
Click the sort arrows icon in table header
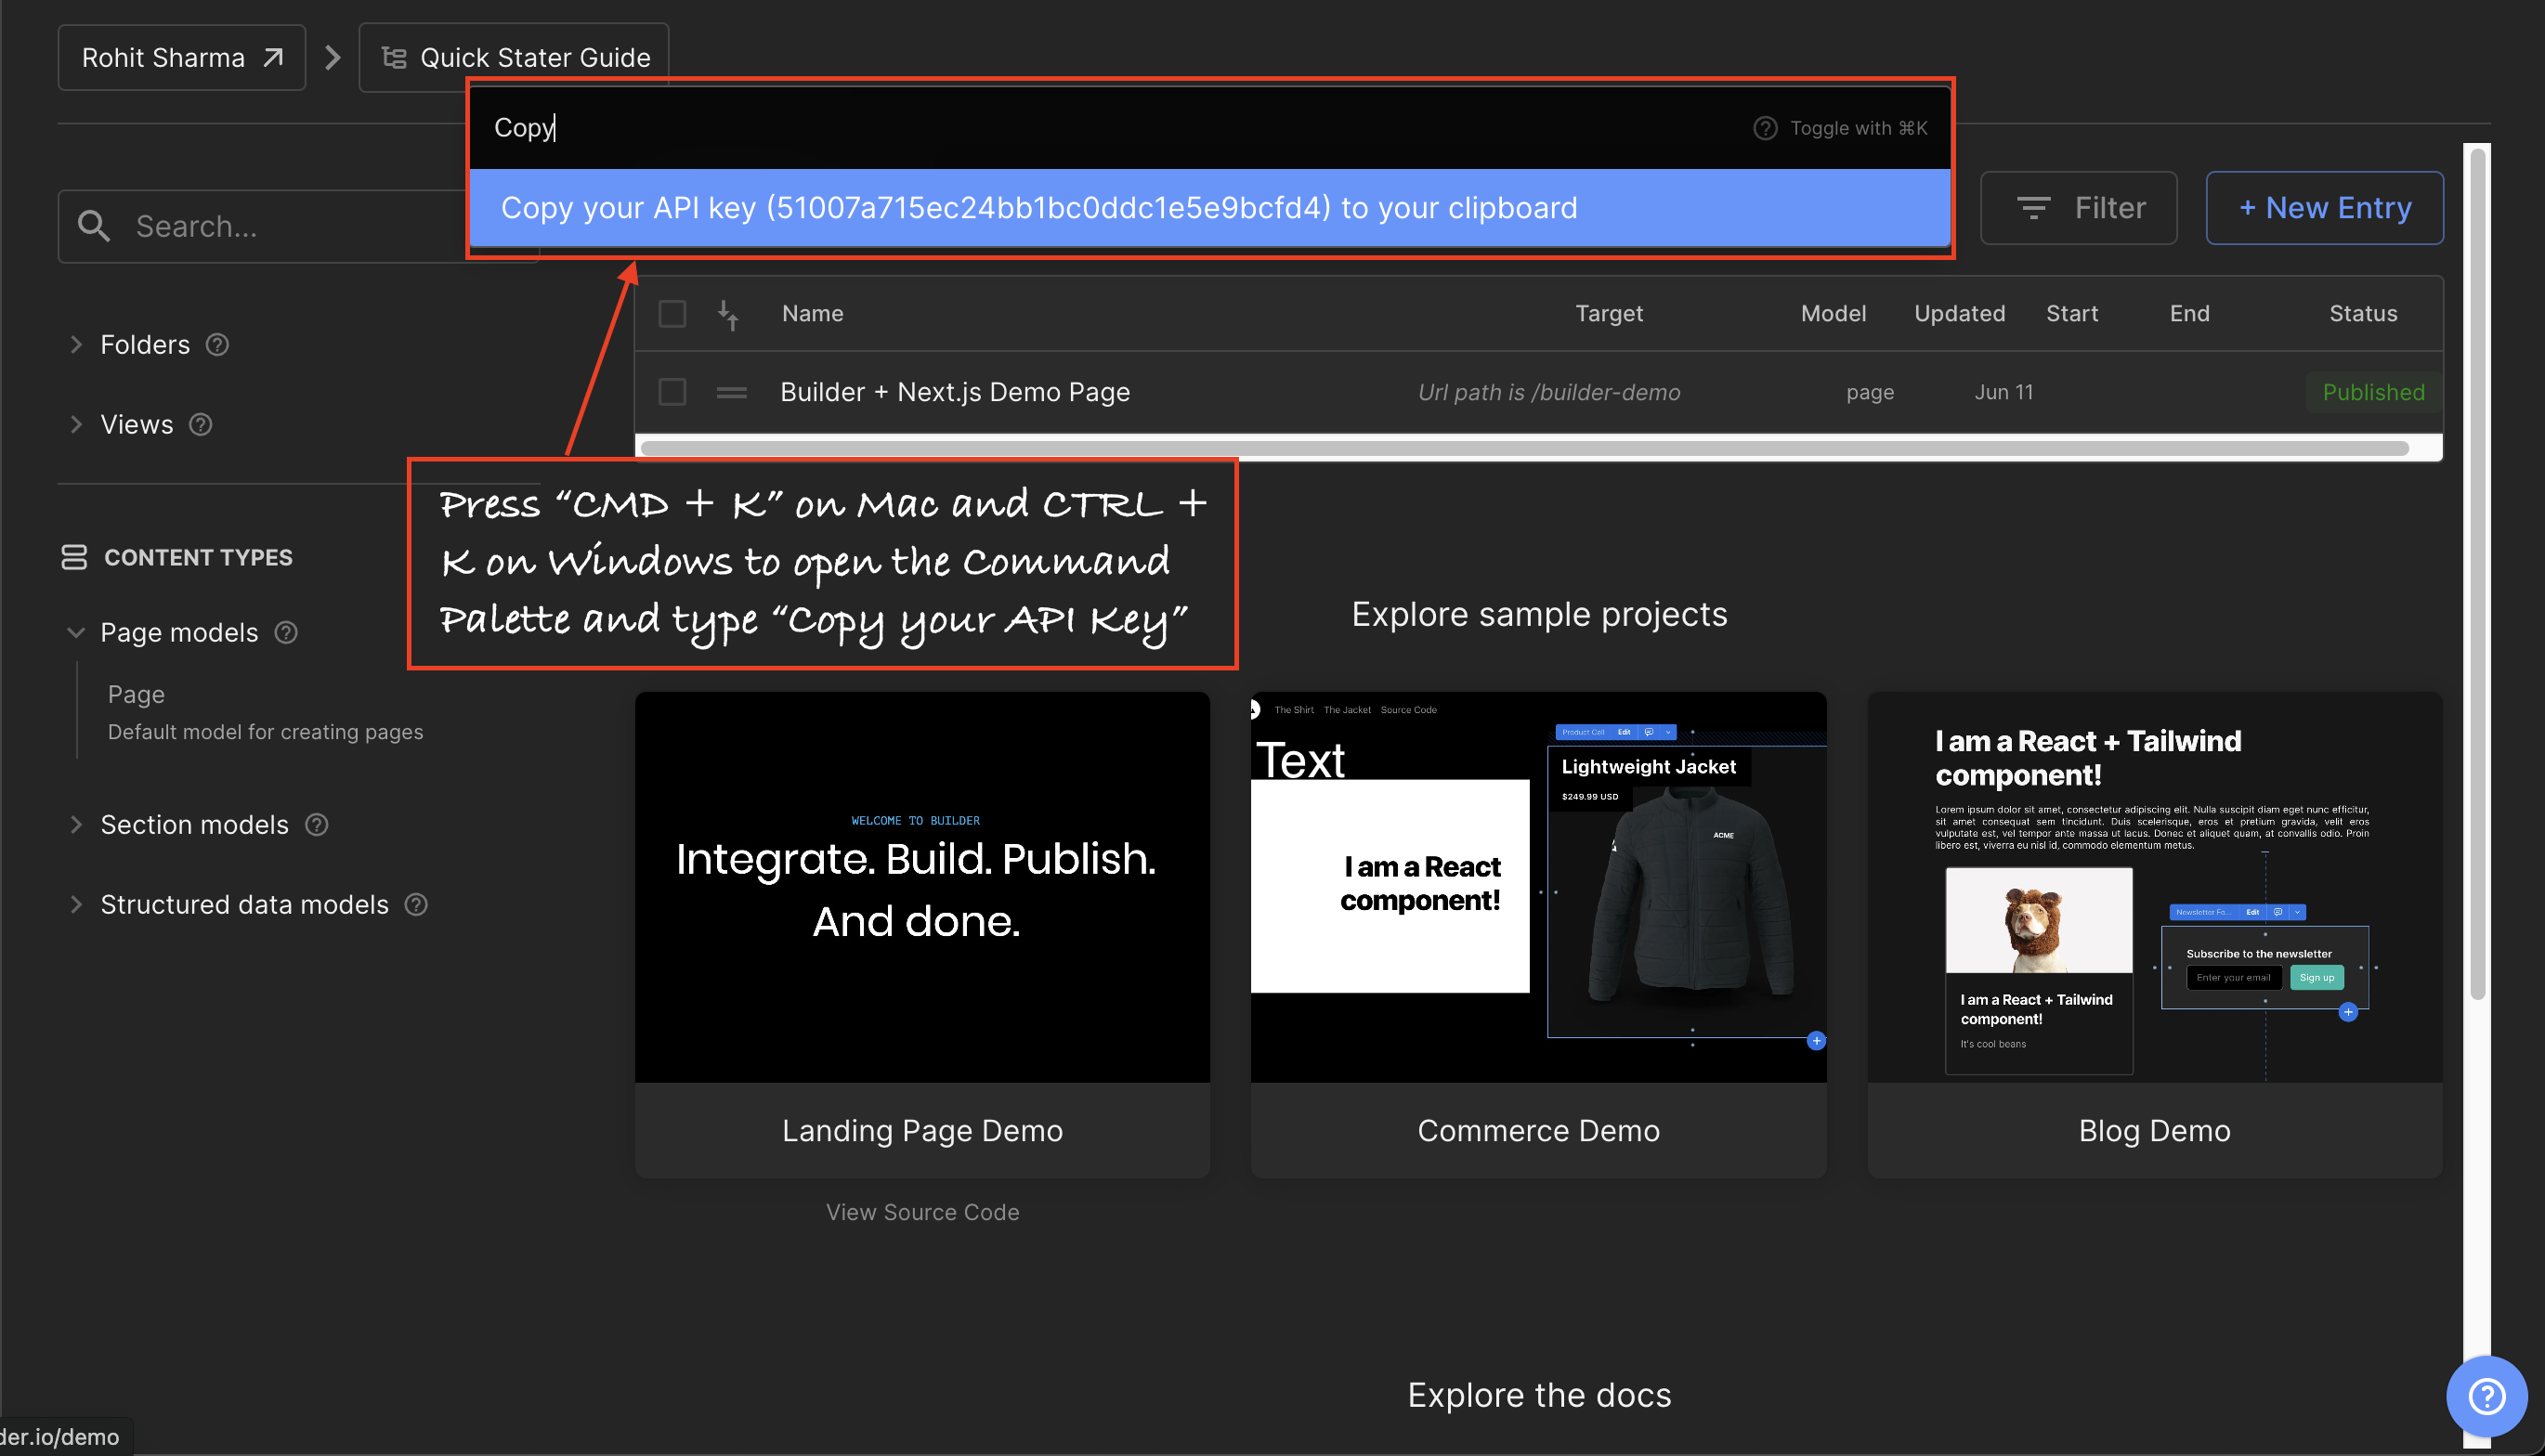pyautogui.click(x=728, y=314)
